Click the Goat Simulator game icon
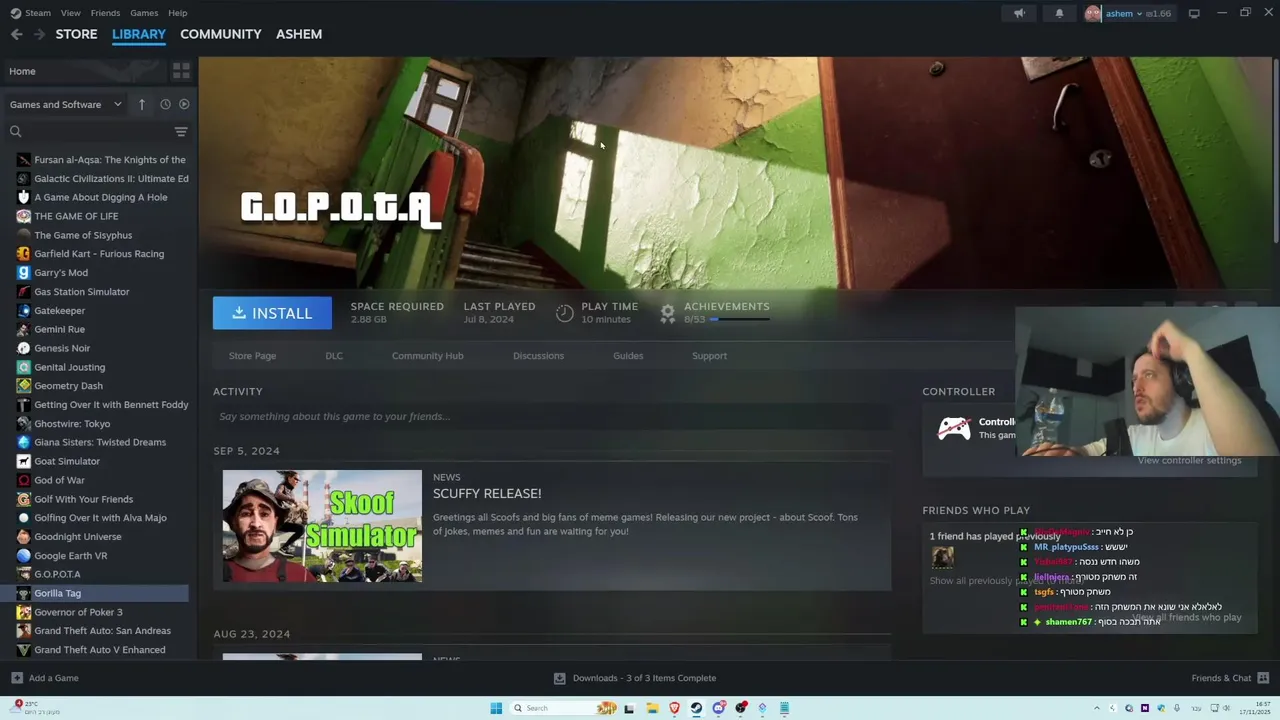Image resolution: width=1280 pixels, height=720 pixels. pyautogui.click(x=24, y=461)
